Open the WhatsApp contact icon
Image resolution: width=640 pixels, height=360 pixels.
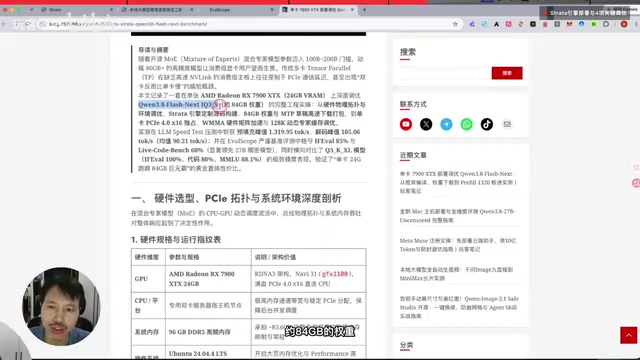(467, 124)
